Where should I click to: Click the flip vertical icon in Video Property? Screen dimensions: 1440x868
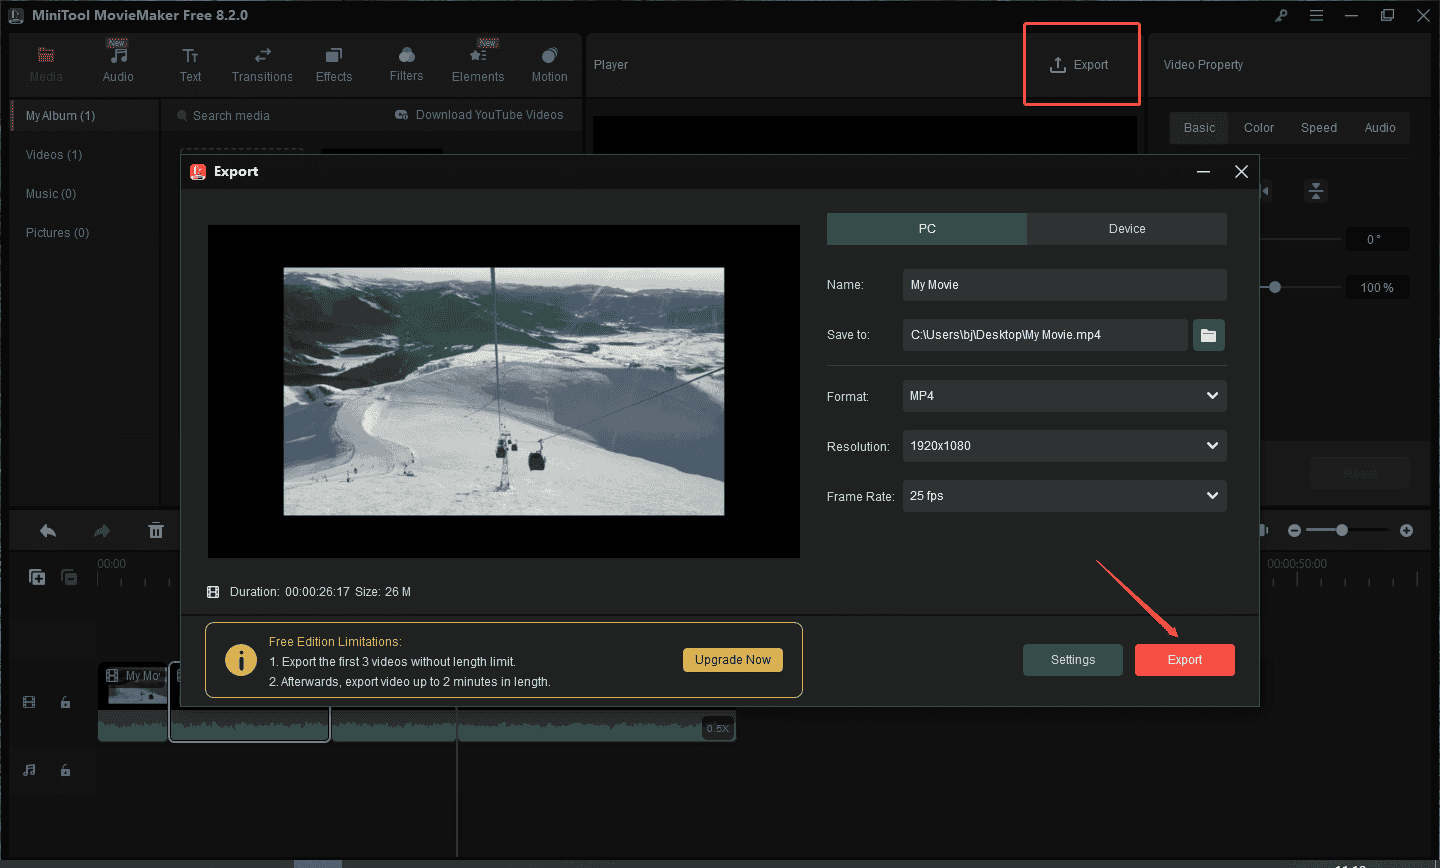[x=1316, y=191]
